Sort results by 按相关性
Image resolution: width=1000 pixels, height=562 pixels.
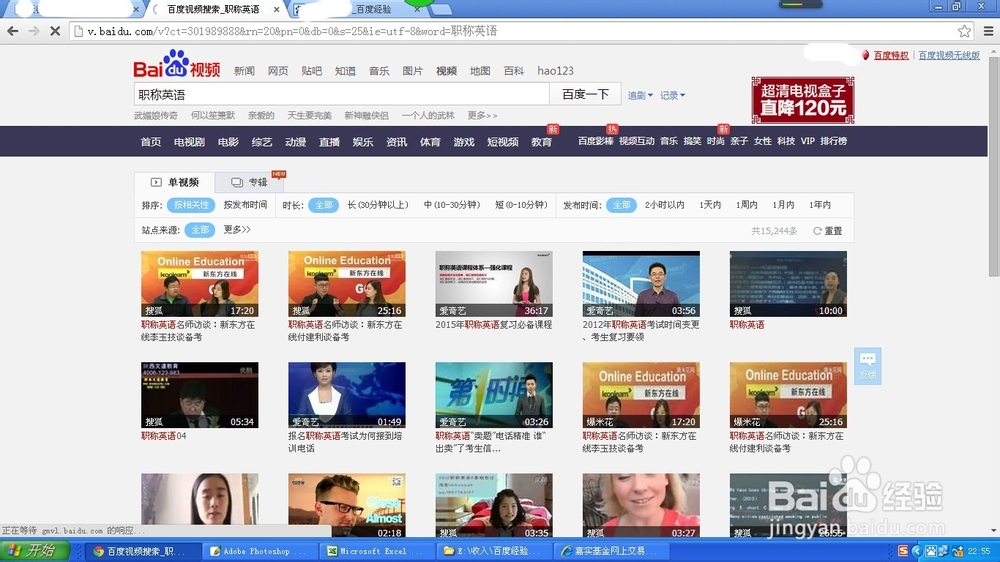pyautogui.click(x=191, y=205)
